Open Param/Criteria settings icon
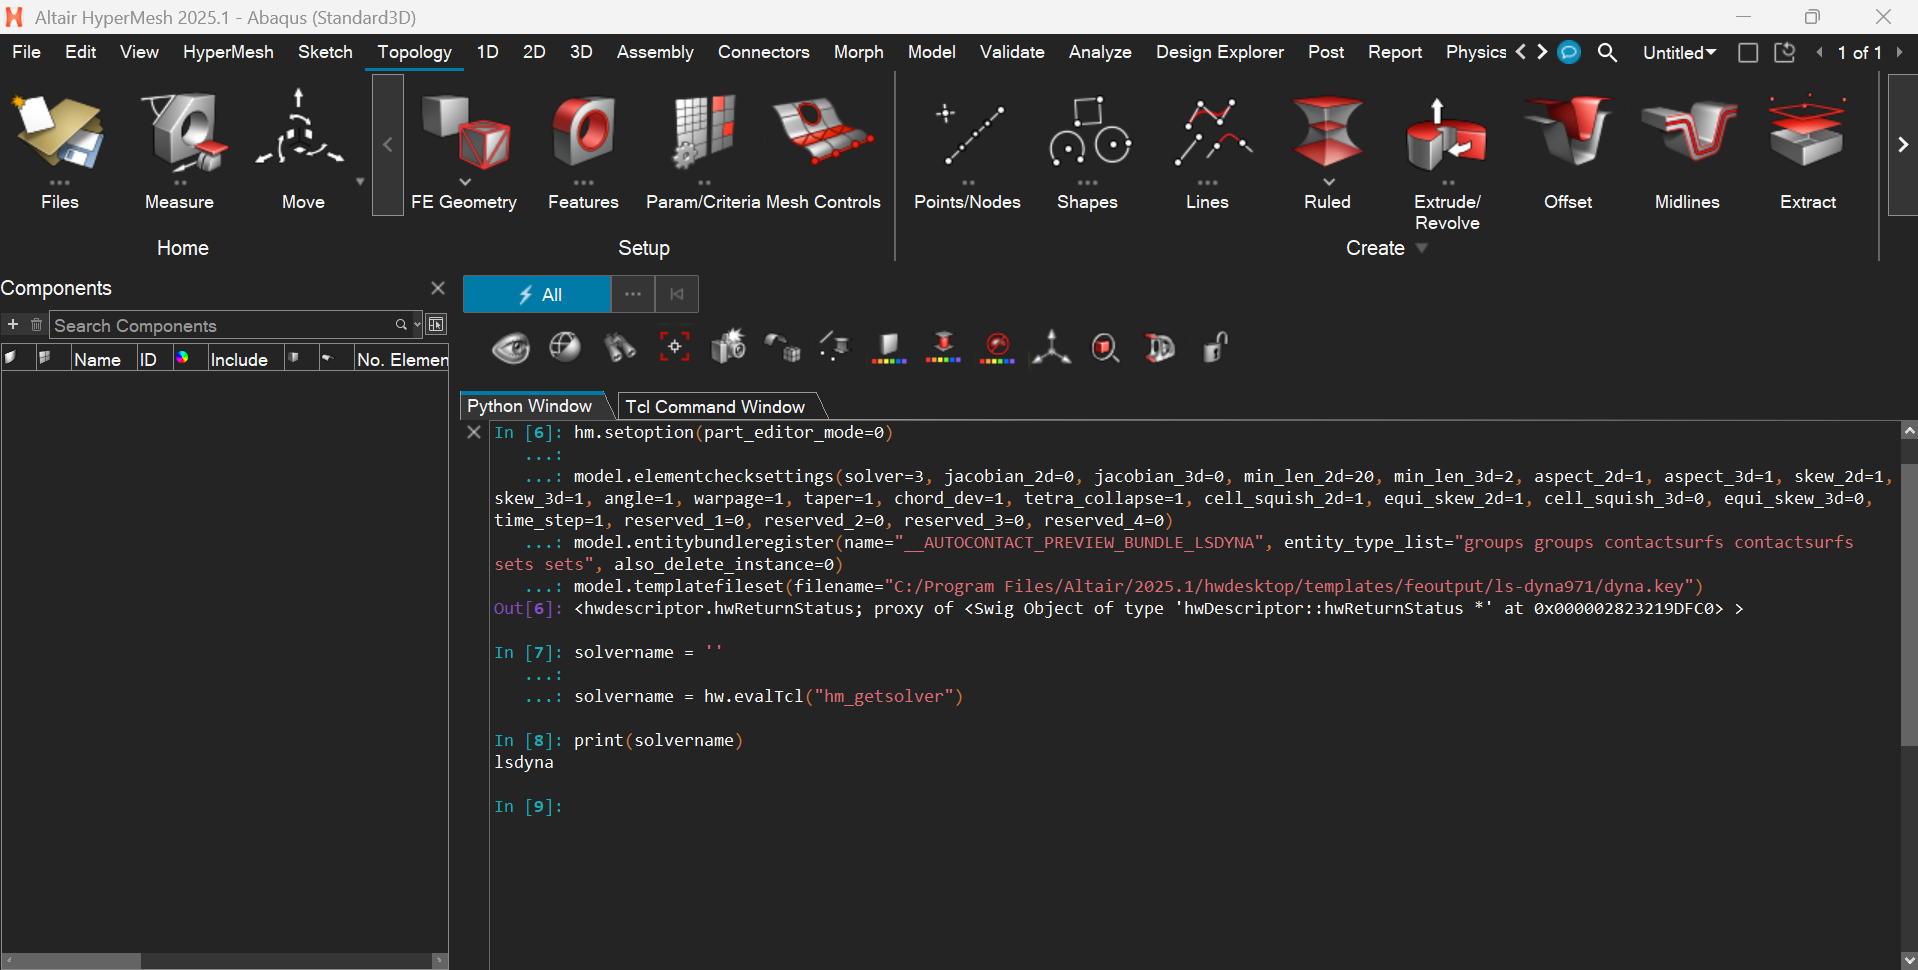Viewport: 1918px width, 970px height. [703, 131]
